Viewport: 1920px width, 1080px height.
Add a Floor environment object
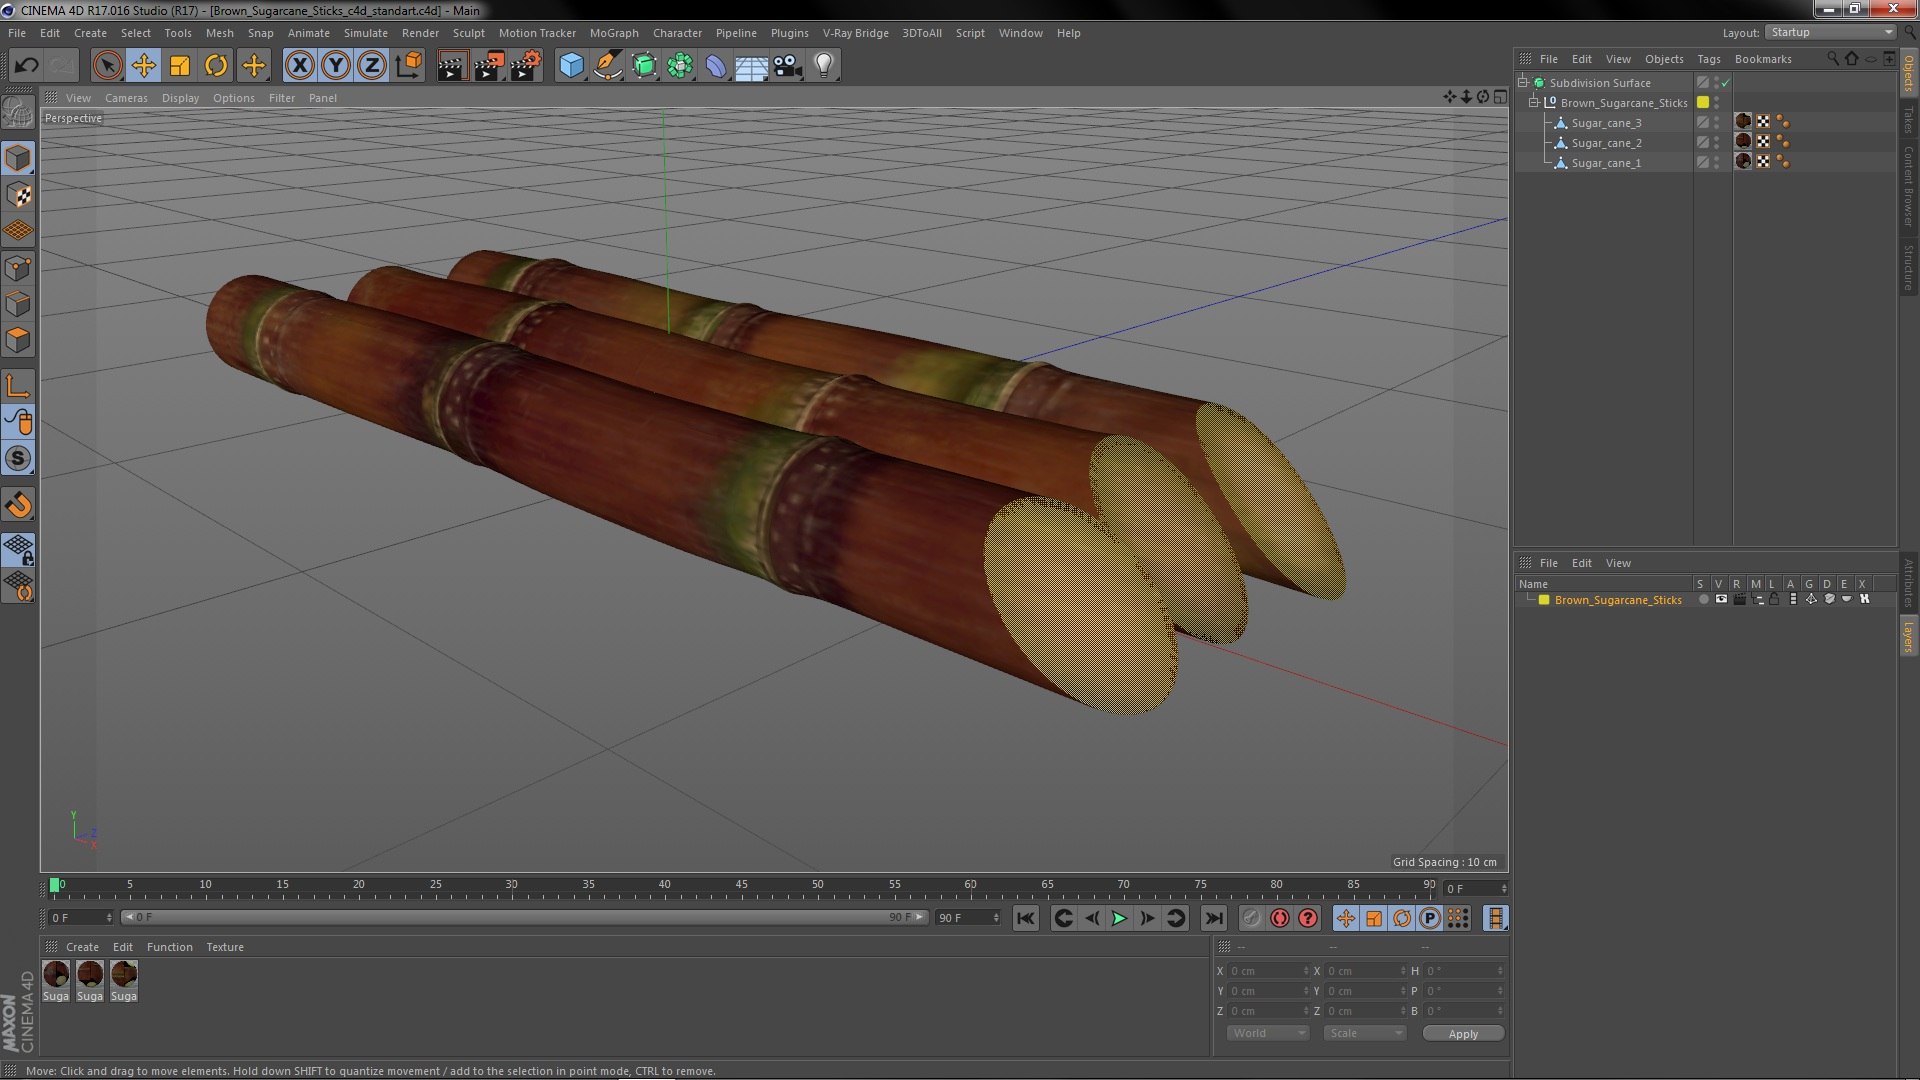(751, 66)
